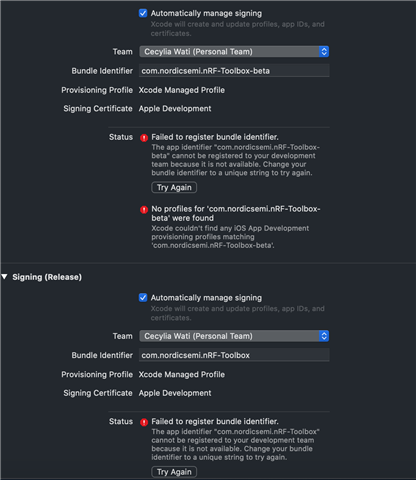The width and height of the screenshot is (416, 480).
Task: Click the upper Try Again button
Action: pyautogui.click(x=174, y=187)
